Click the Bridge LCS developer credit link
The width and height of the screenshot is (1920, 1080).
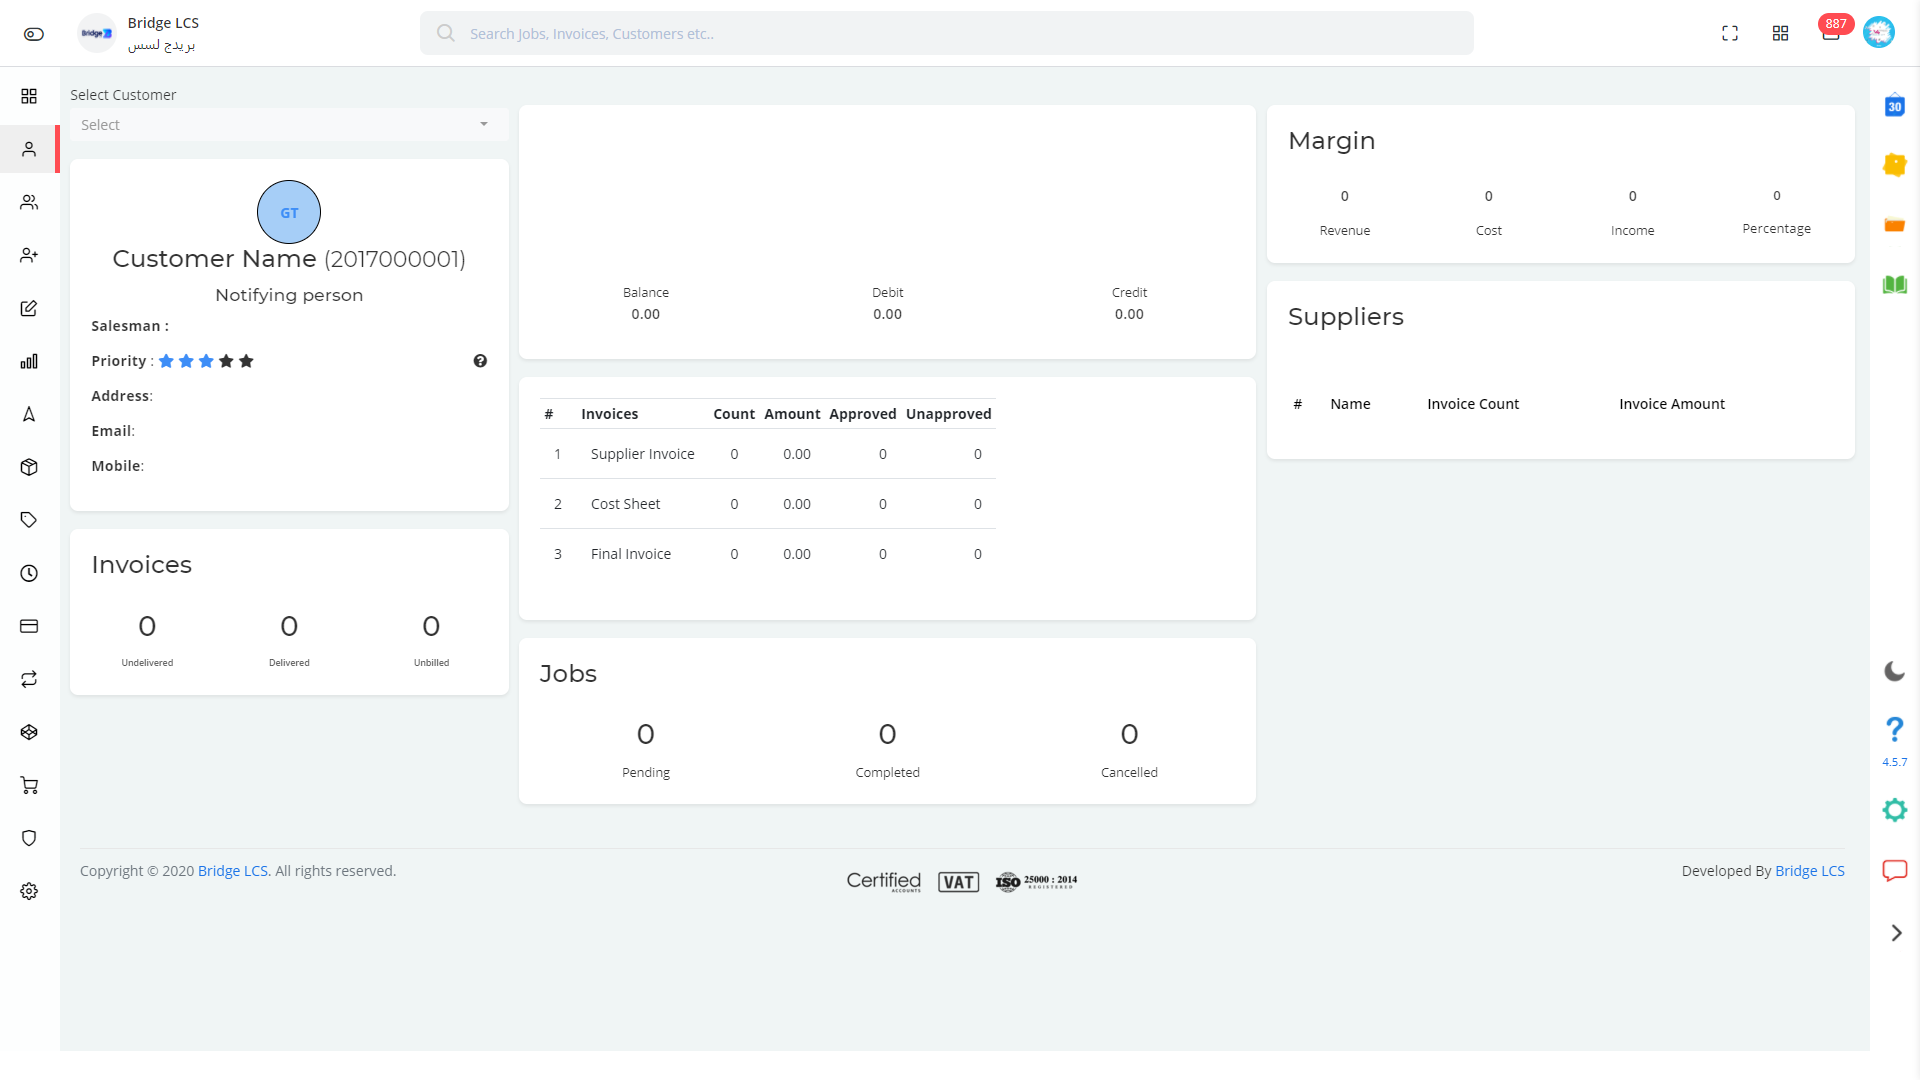[1809, 870]
